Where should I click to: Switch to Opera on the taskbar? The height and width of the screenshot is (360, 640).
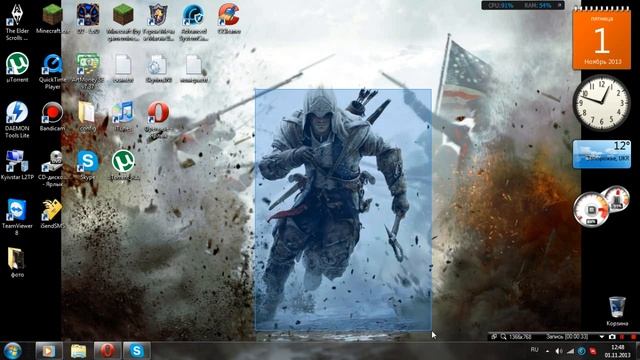(x=107, y=351)
